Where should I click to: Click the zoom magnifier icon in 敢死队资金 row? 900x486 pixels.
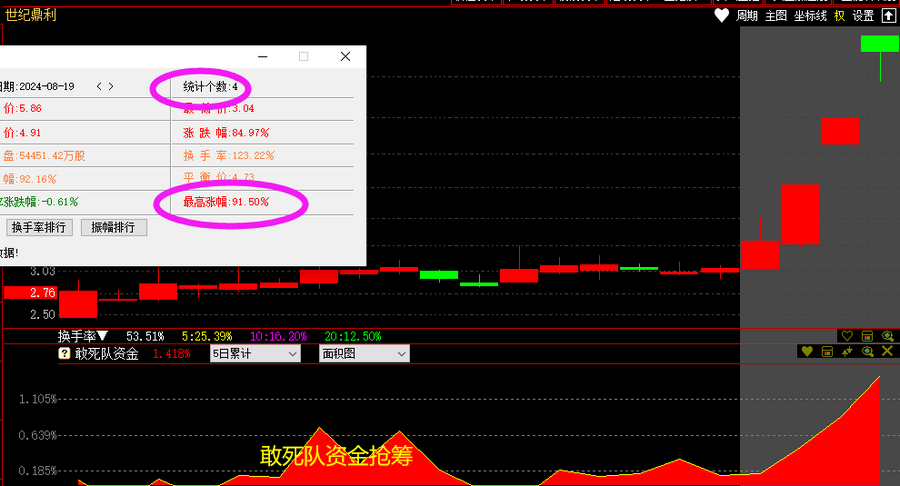(867, 352)
